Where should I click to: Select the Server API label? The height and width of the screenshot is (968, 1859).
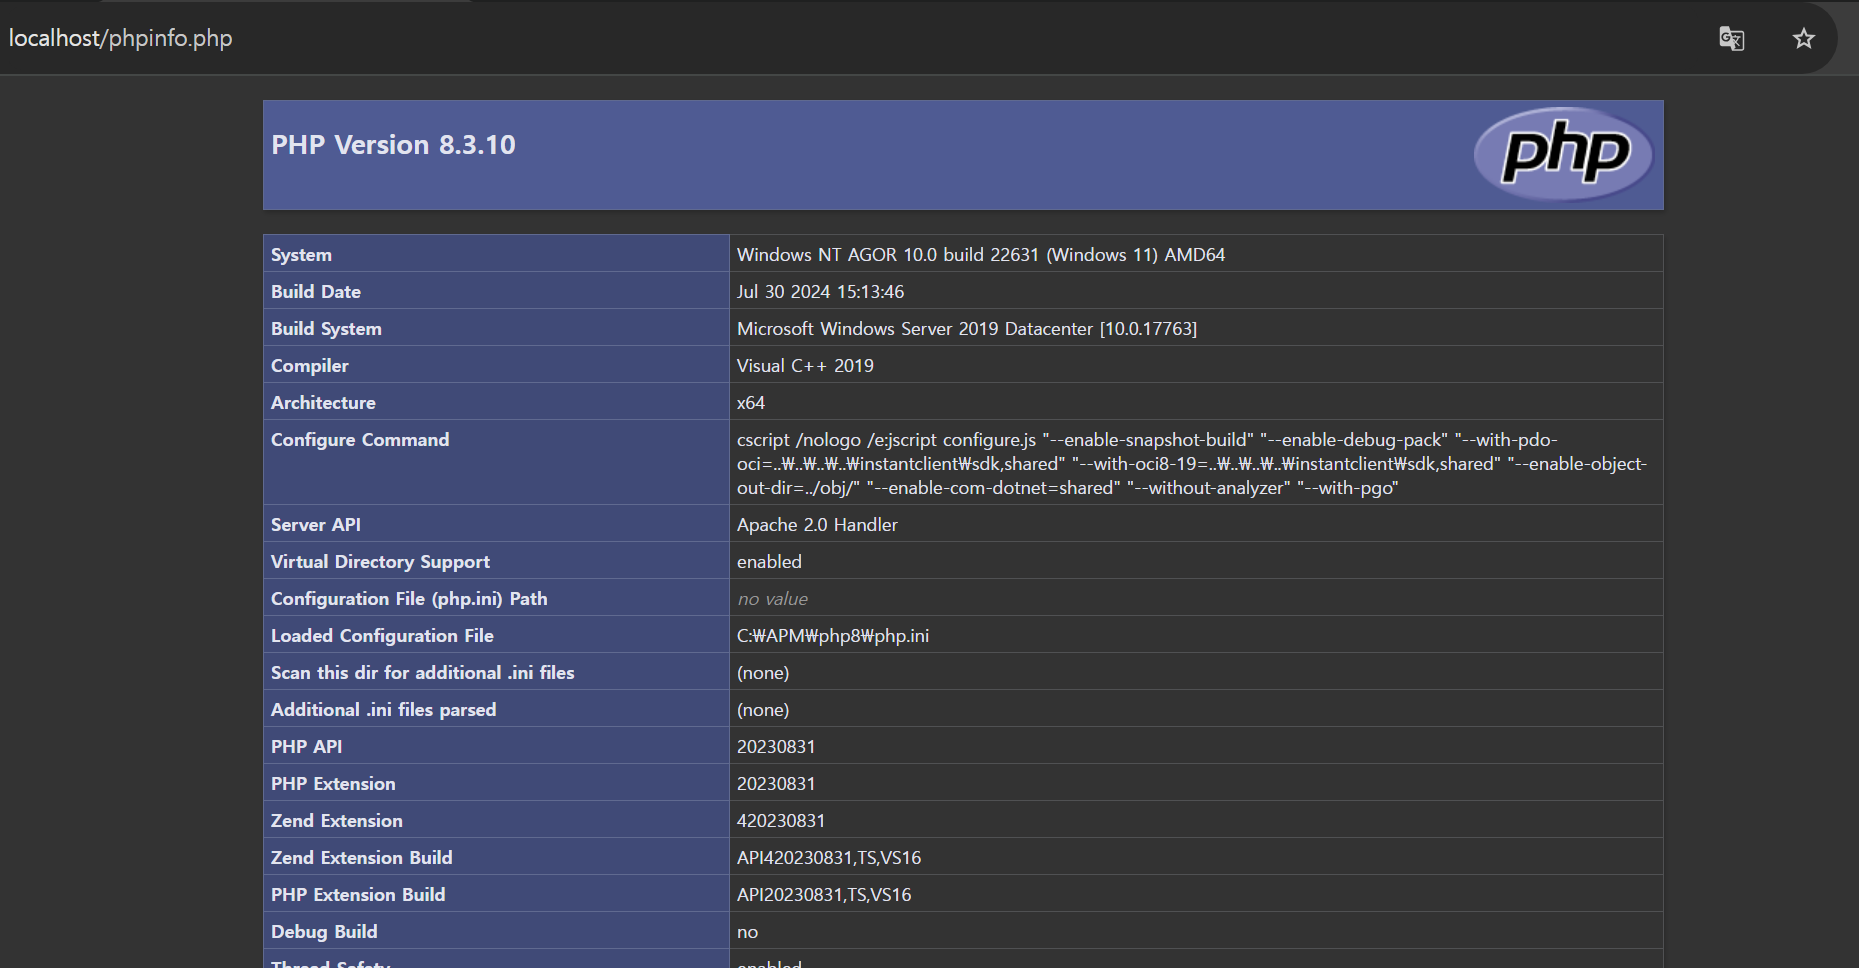click(316, 525)
